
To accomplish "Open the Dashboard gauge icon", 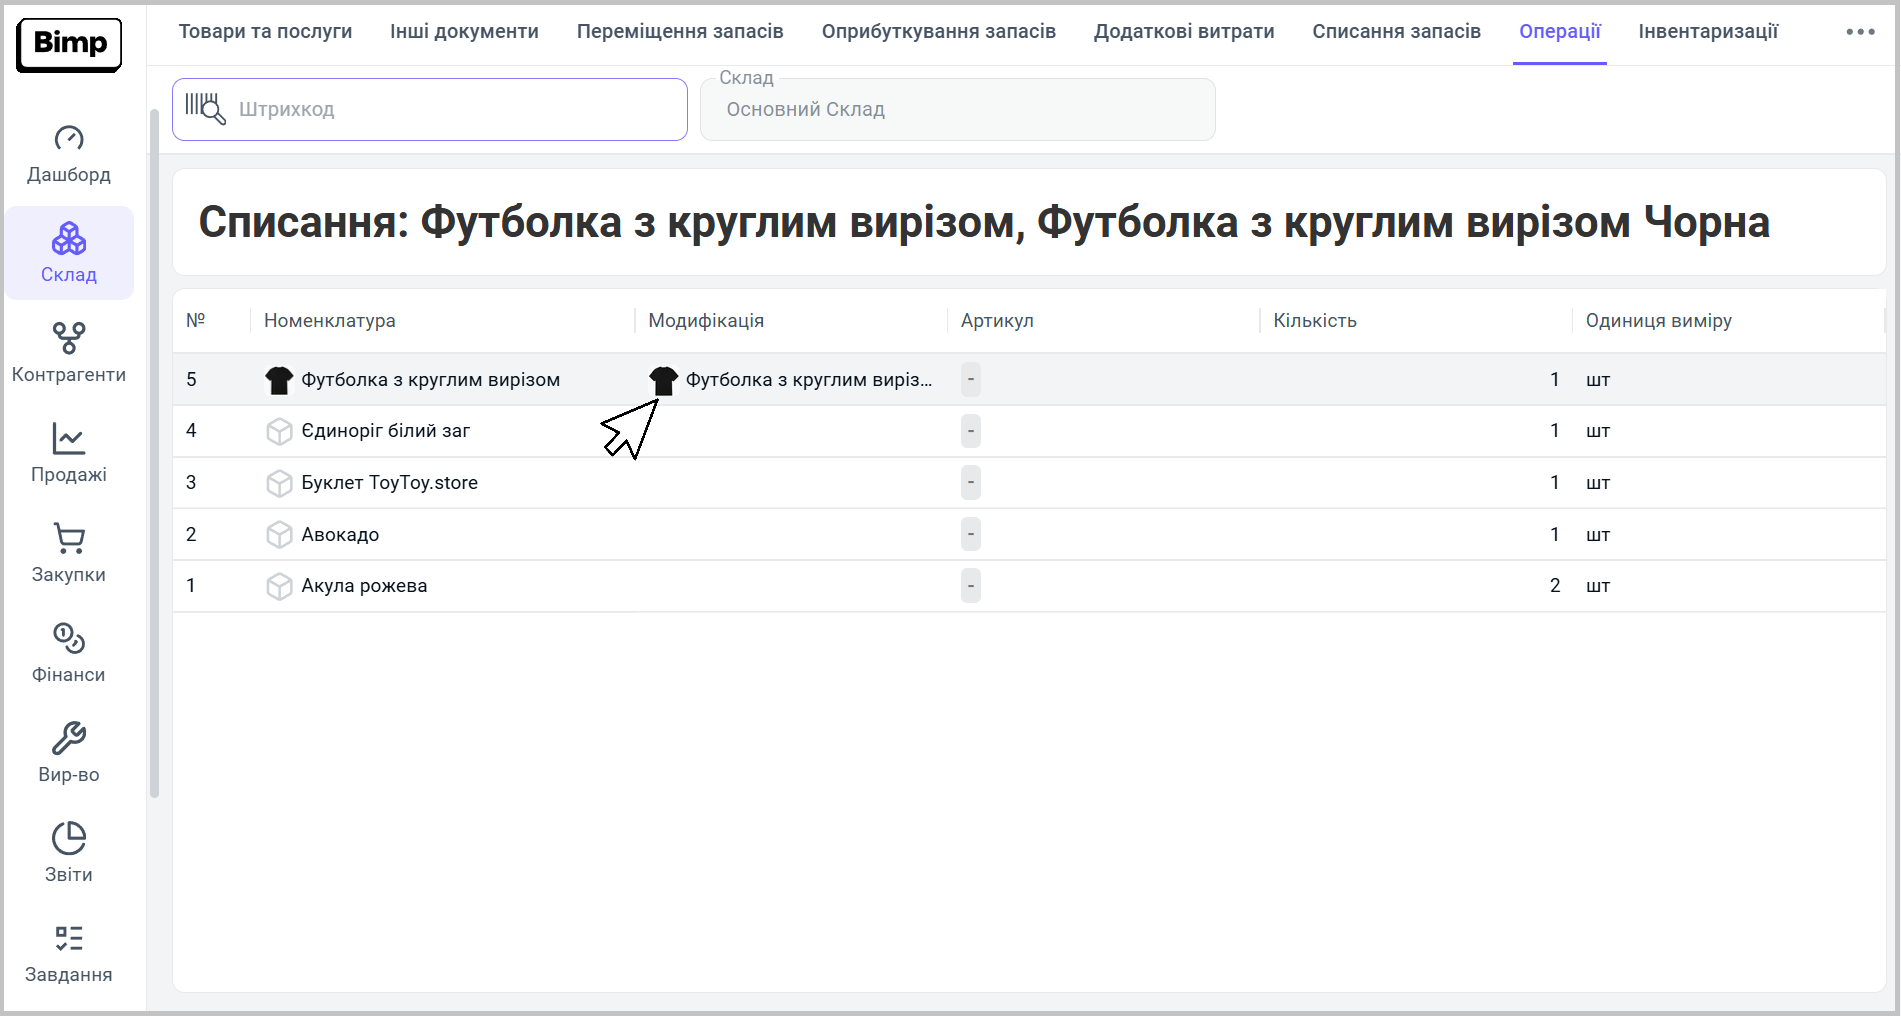I will click(x=69, y=138).
